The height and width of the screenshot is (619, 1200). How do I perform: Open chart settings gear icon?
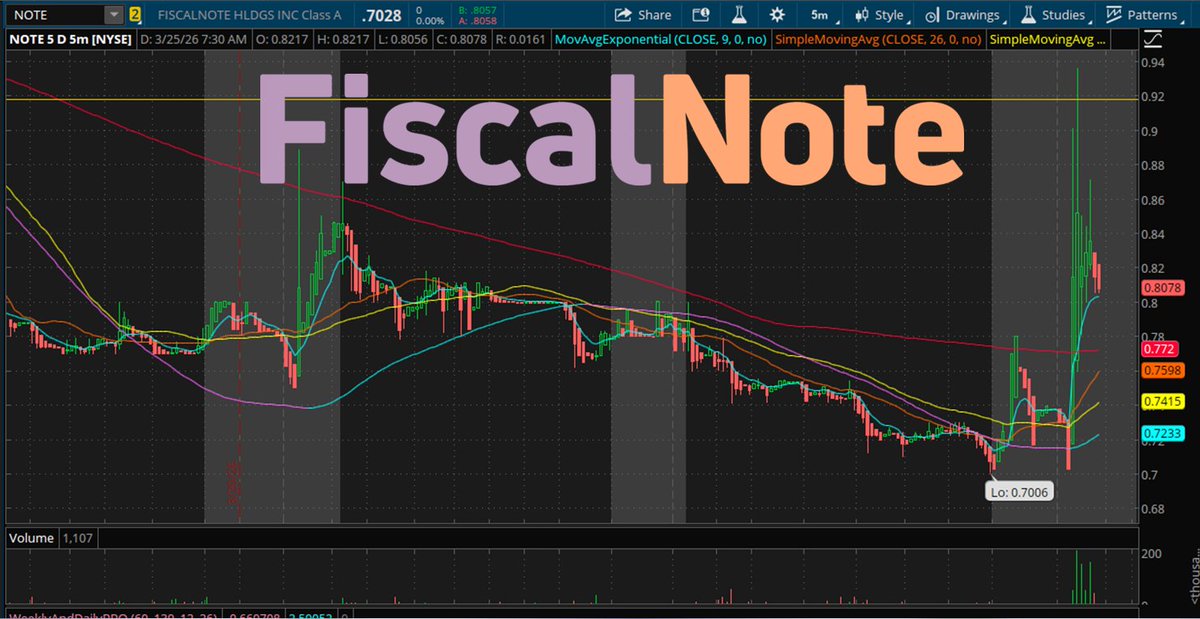coord(777,15)
